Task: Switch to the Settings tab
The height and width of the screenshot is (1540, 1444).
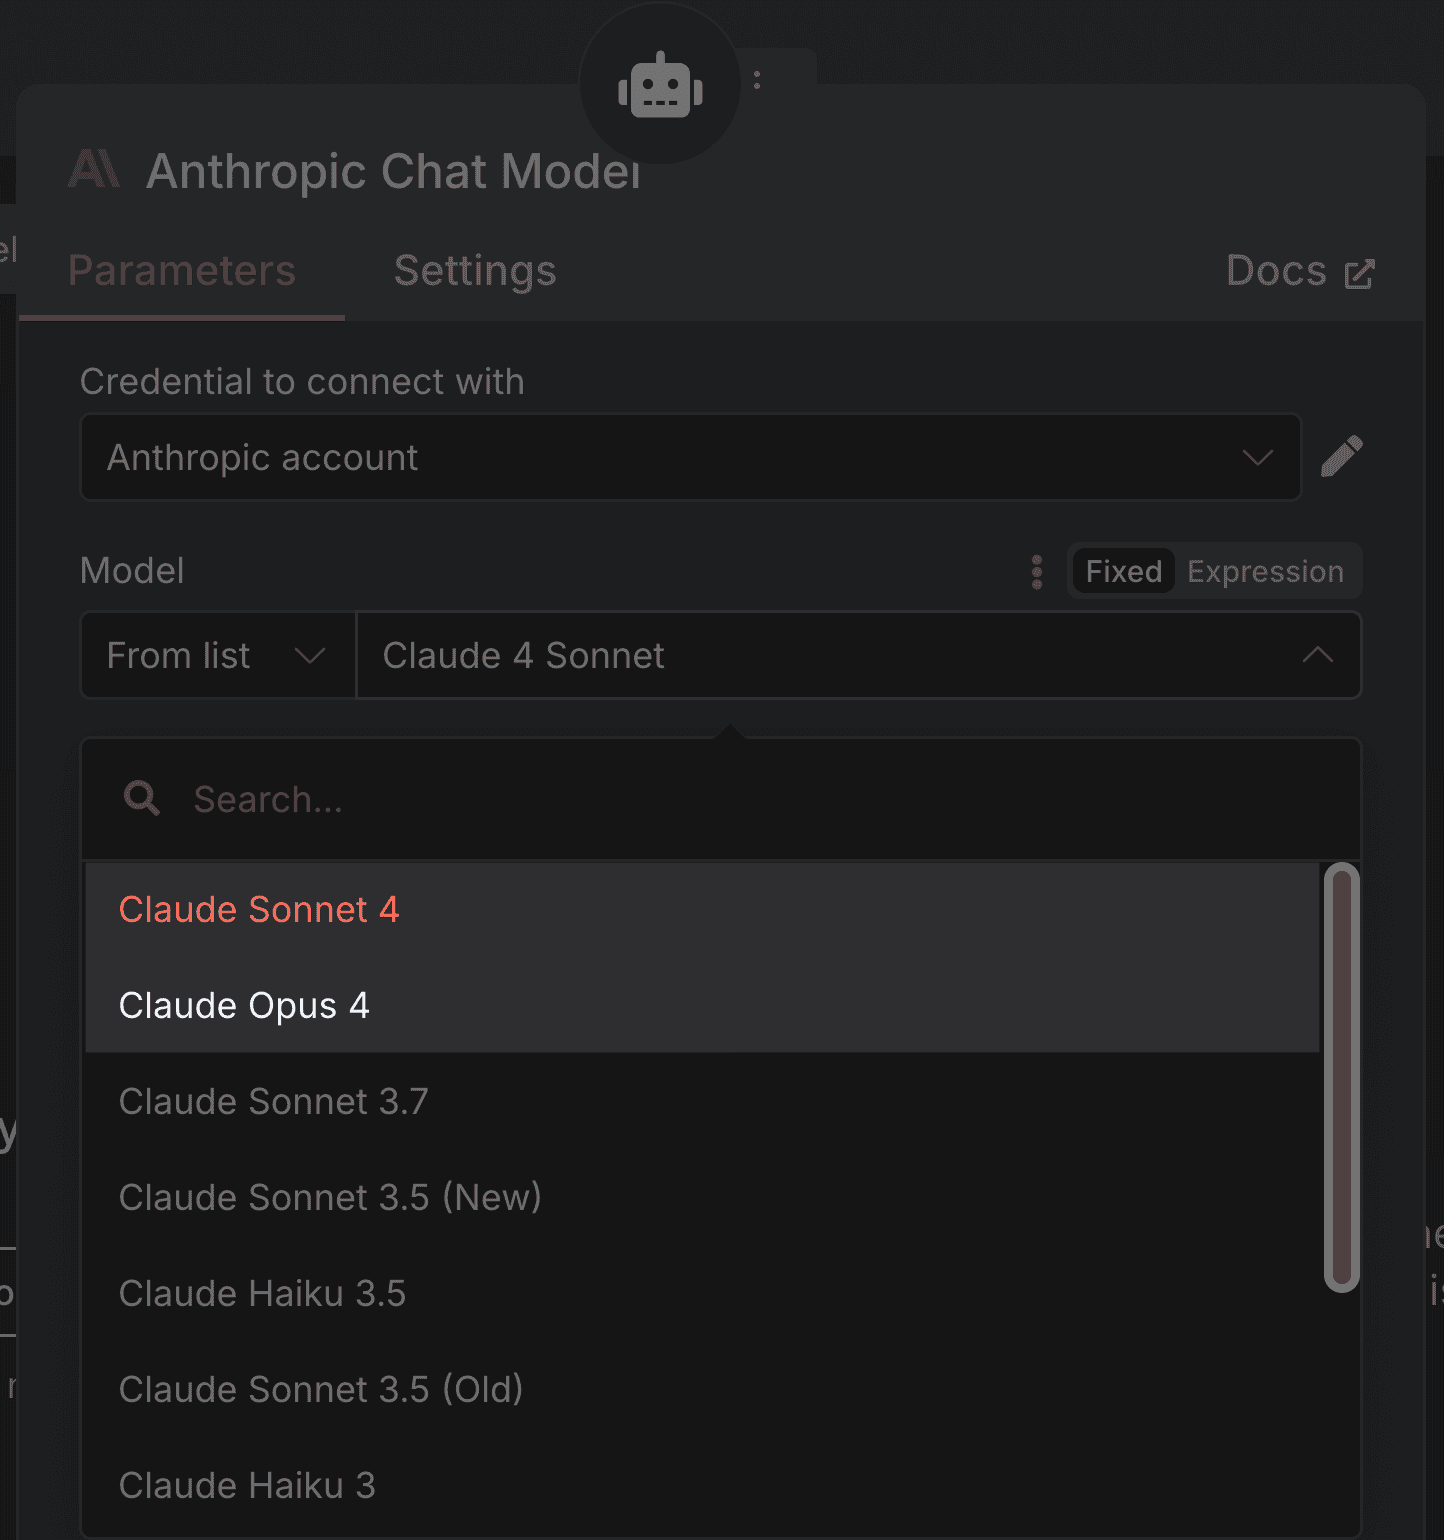Action: 474,270
